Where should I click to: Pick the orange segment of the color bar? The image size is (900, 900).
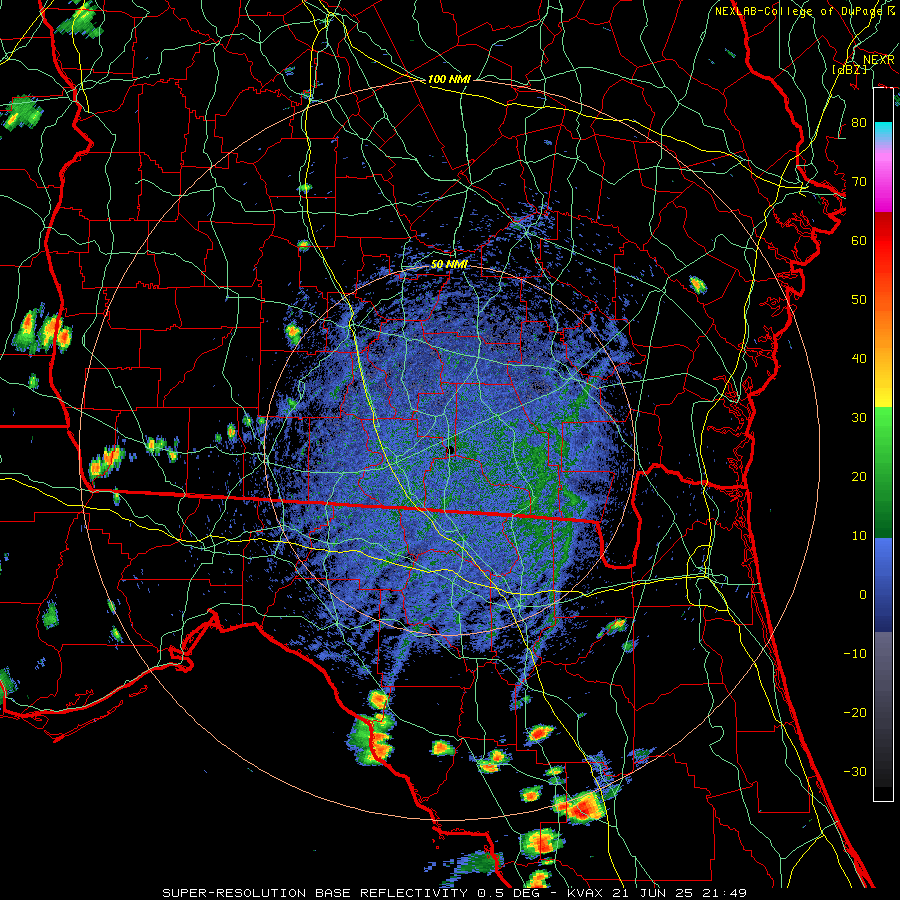(883, 339)
